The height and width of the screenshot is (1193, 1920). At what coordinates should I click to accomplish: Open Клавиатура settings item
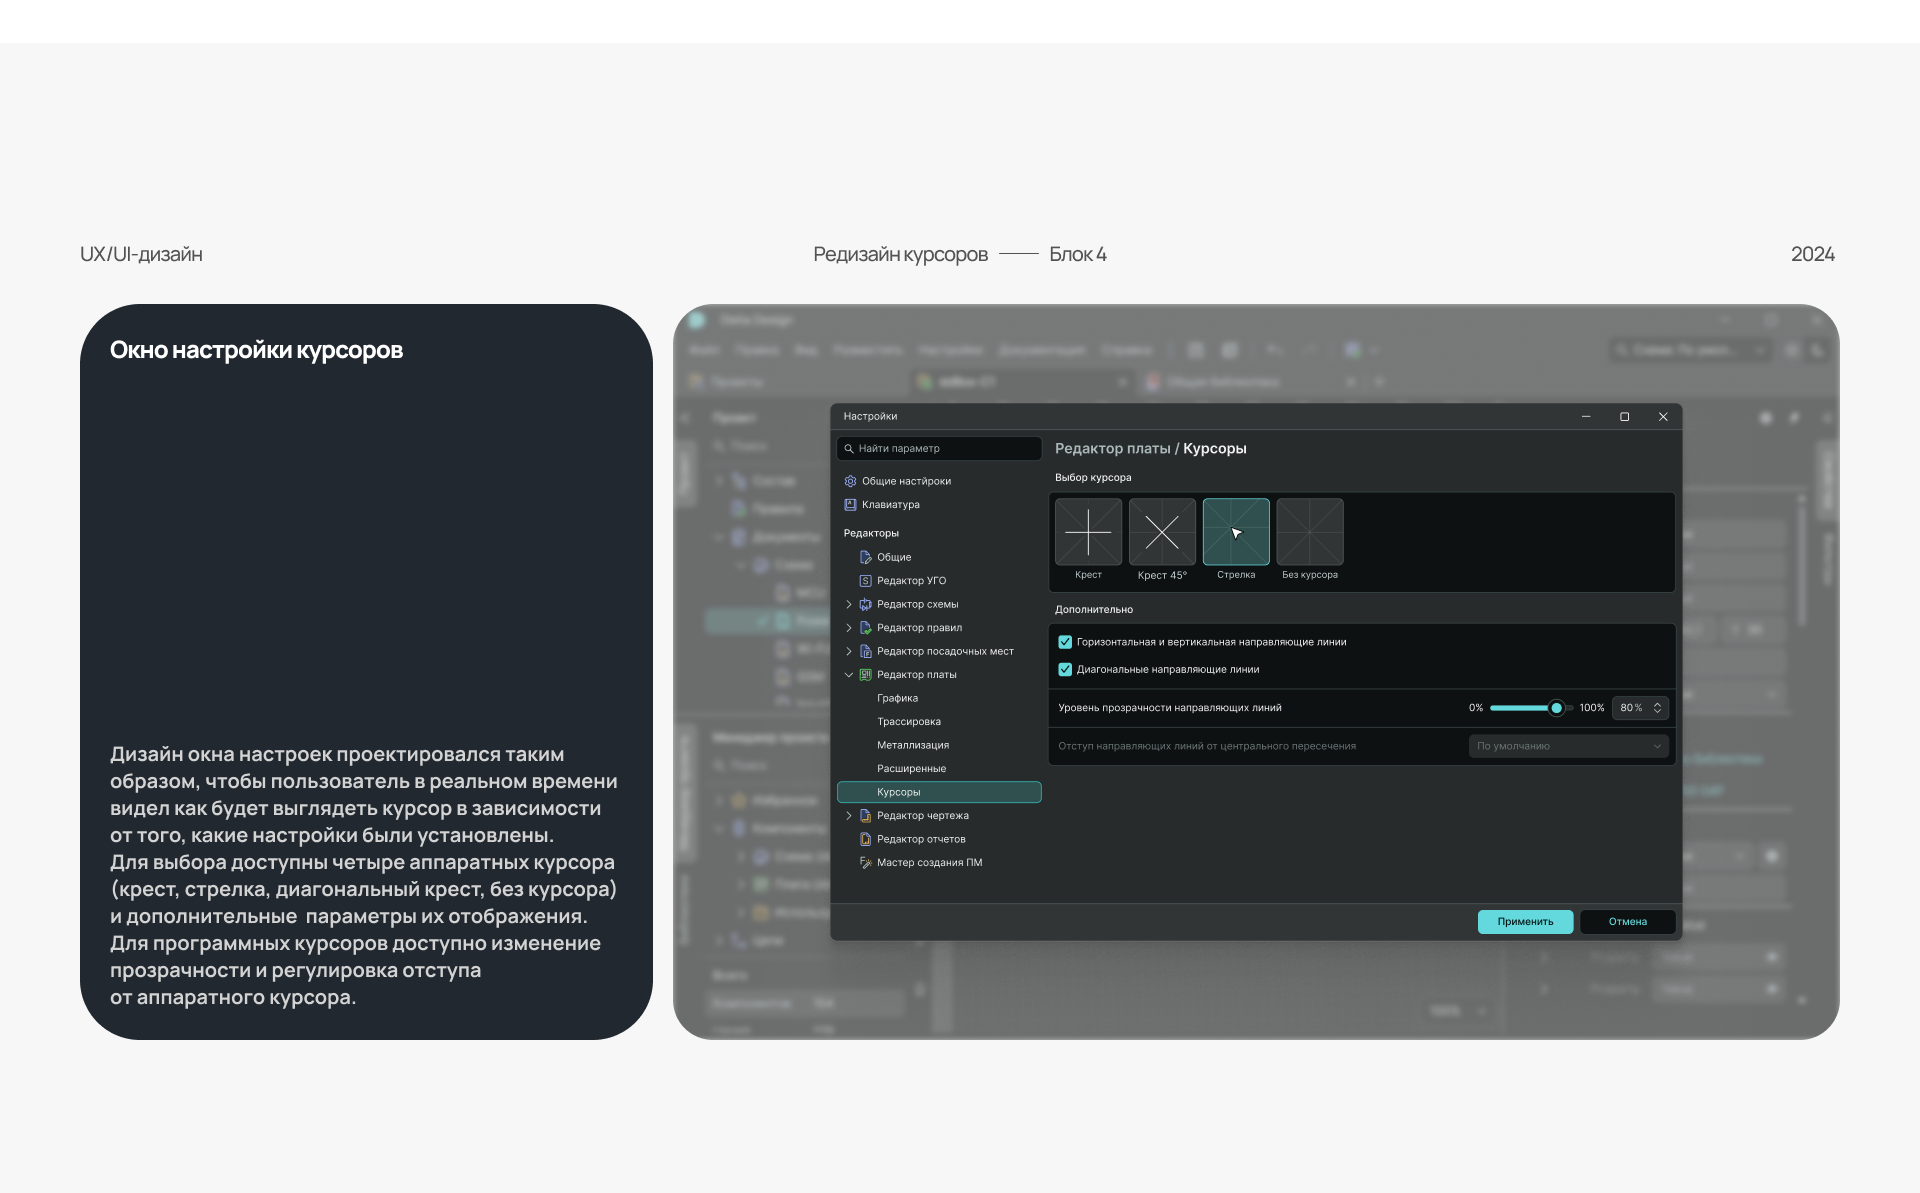coord(890,505)
